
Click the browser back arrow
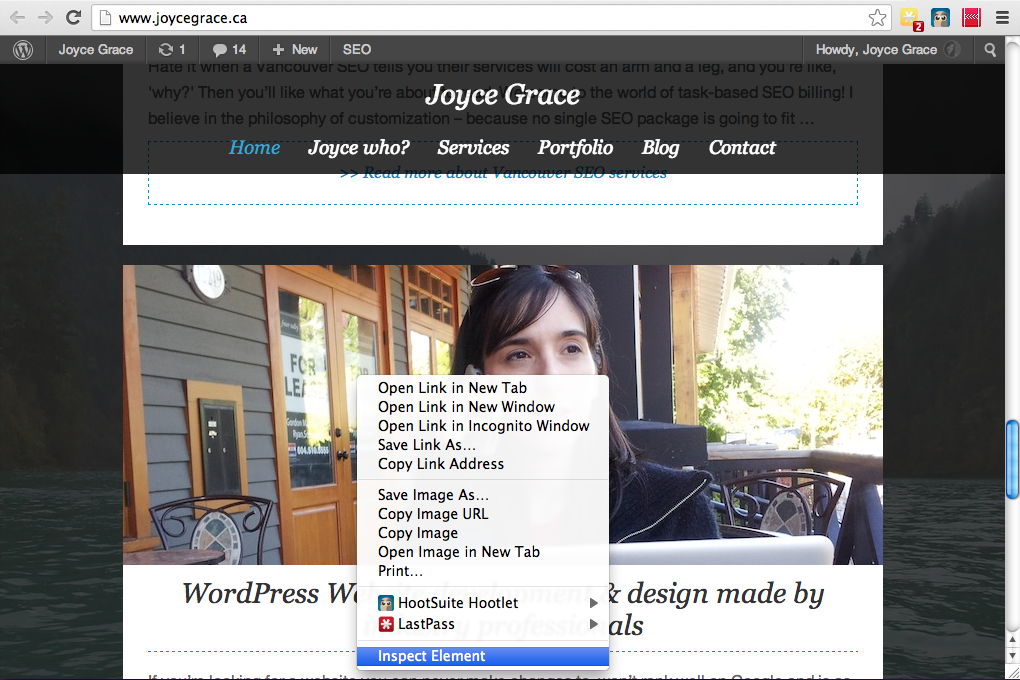18,17
